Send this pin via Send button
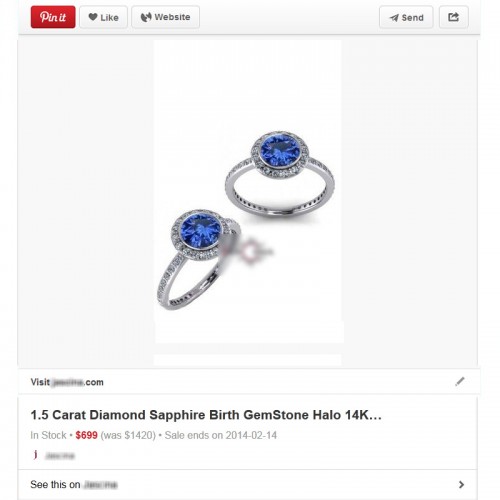 pyautogui.click(x=406, y=17)
